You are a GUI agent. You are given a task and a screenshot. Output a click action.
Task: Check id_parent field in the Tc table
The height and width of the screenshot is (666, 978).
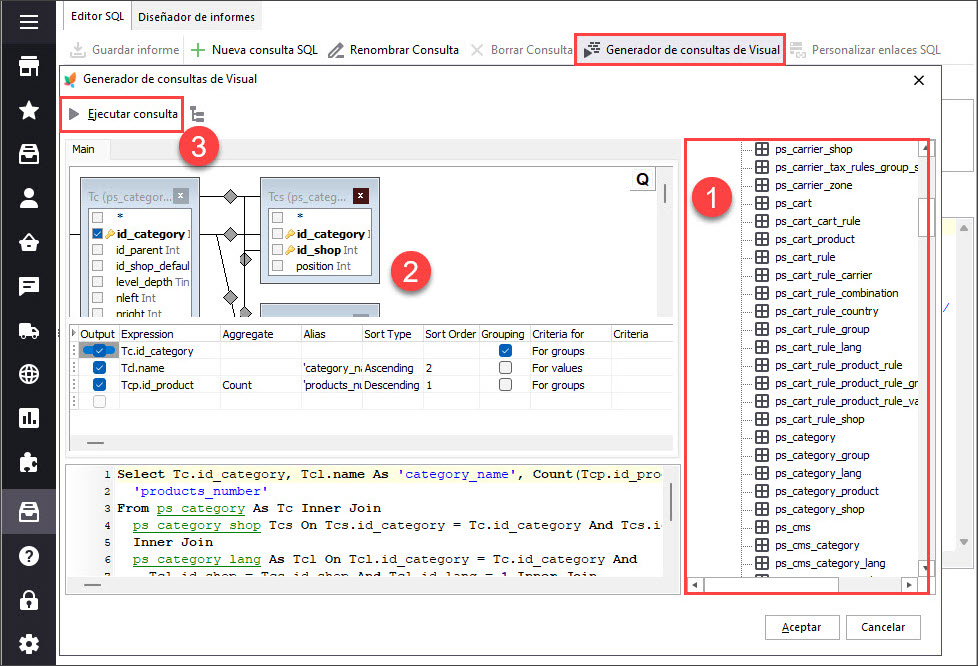point(97,250)
